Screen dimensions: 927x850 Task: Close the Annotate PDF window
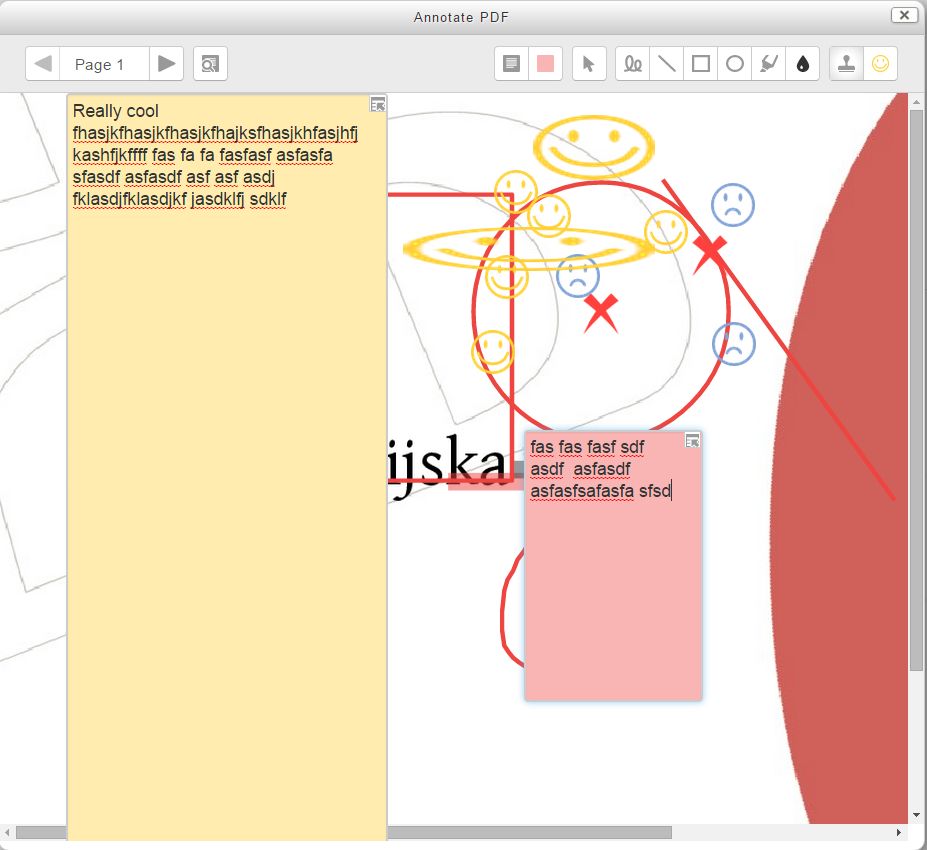click(904, 15)
